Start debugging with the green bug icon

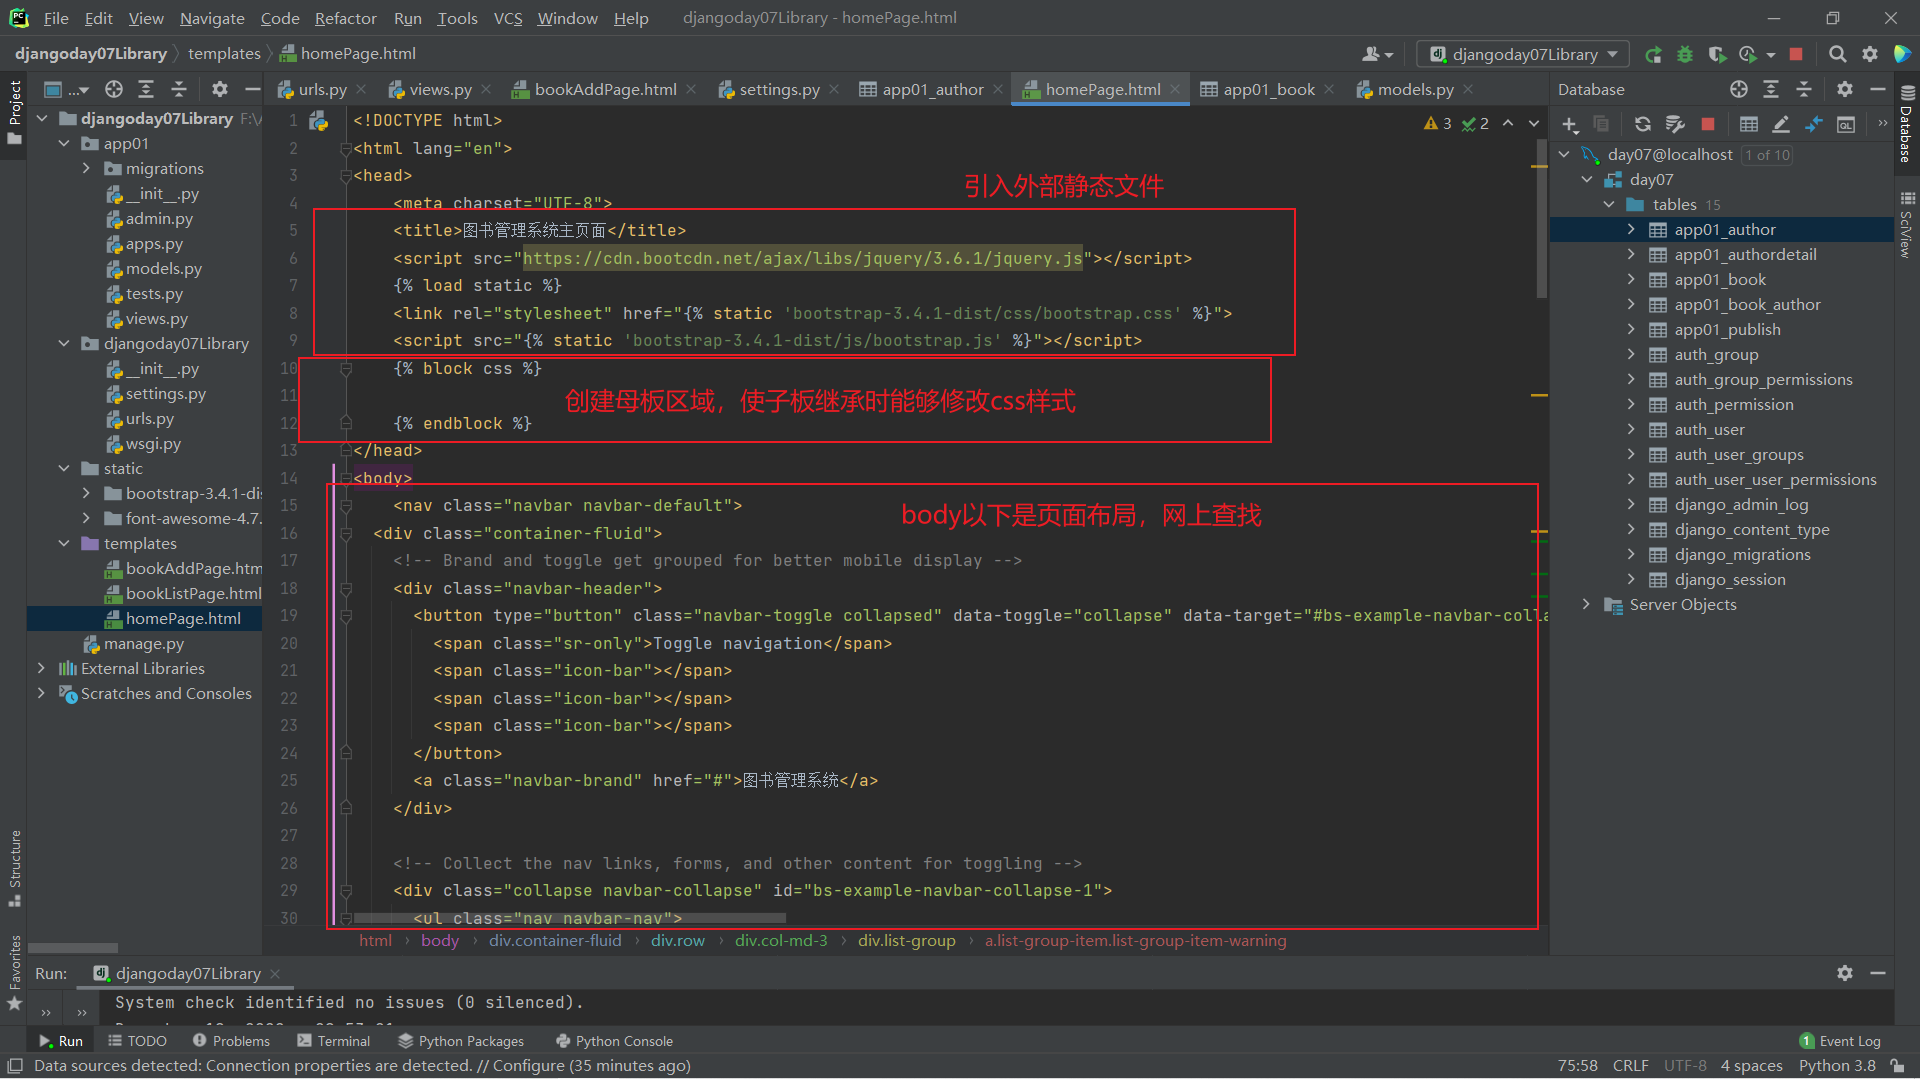(1685, 55)
